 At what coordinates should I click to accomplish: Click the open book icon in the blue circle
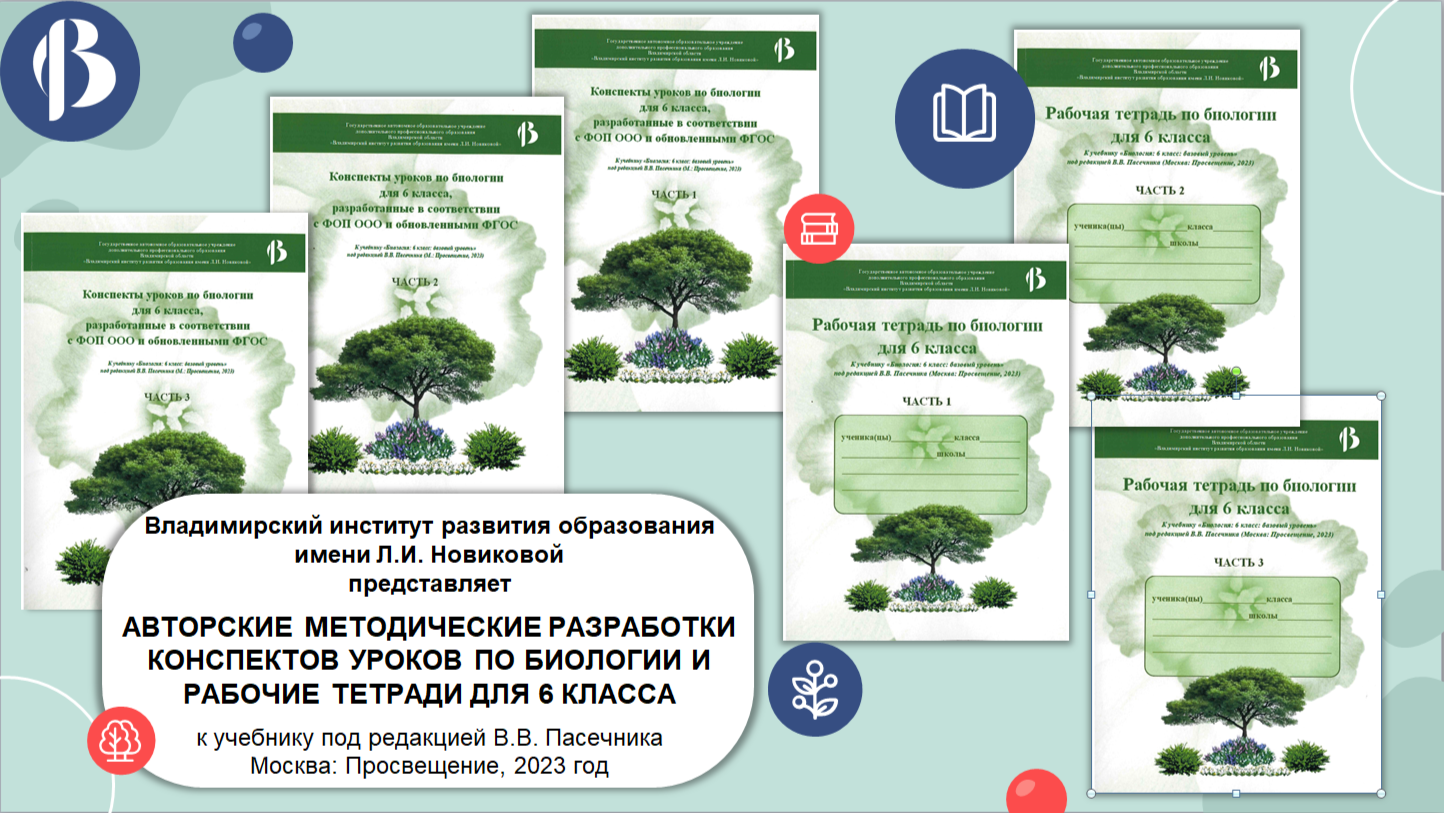(x=965, y=118)
